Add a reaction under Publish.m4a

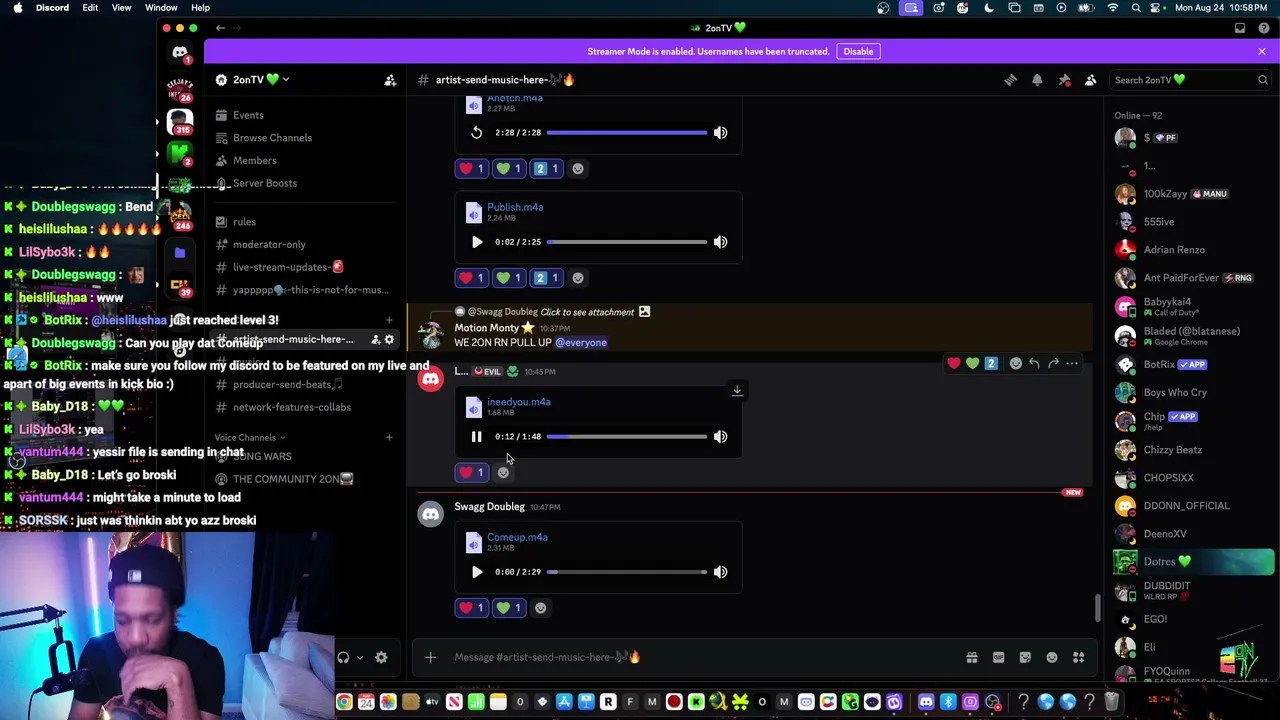578,278
